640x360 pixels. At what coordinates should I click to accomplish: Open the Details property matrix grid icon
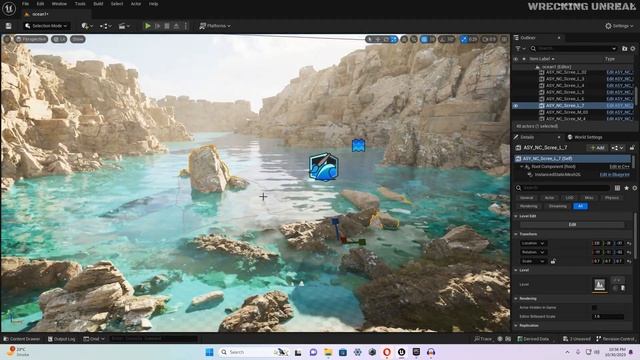[617, 188]
